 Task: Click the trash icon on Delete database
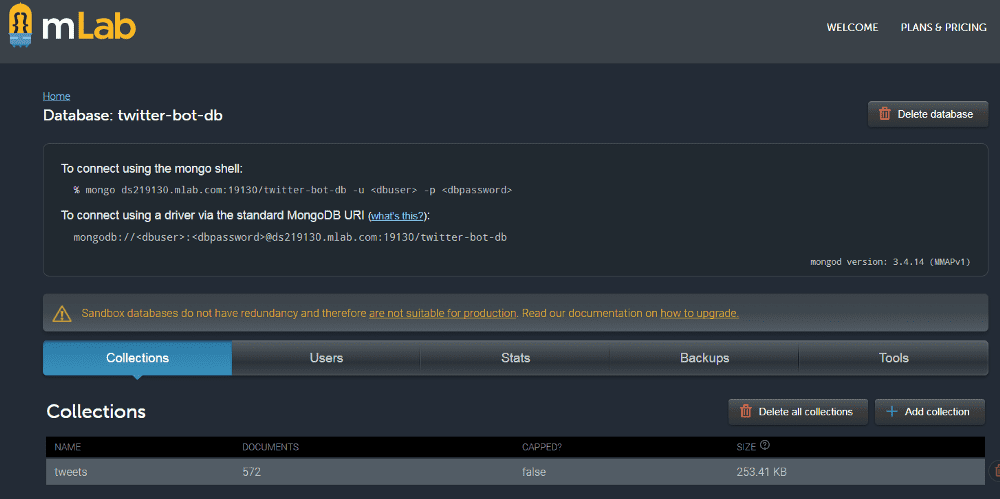point(885,114)
